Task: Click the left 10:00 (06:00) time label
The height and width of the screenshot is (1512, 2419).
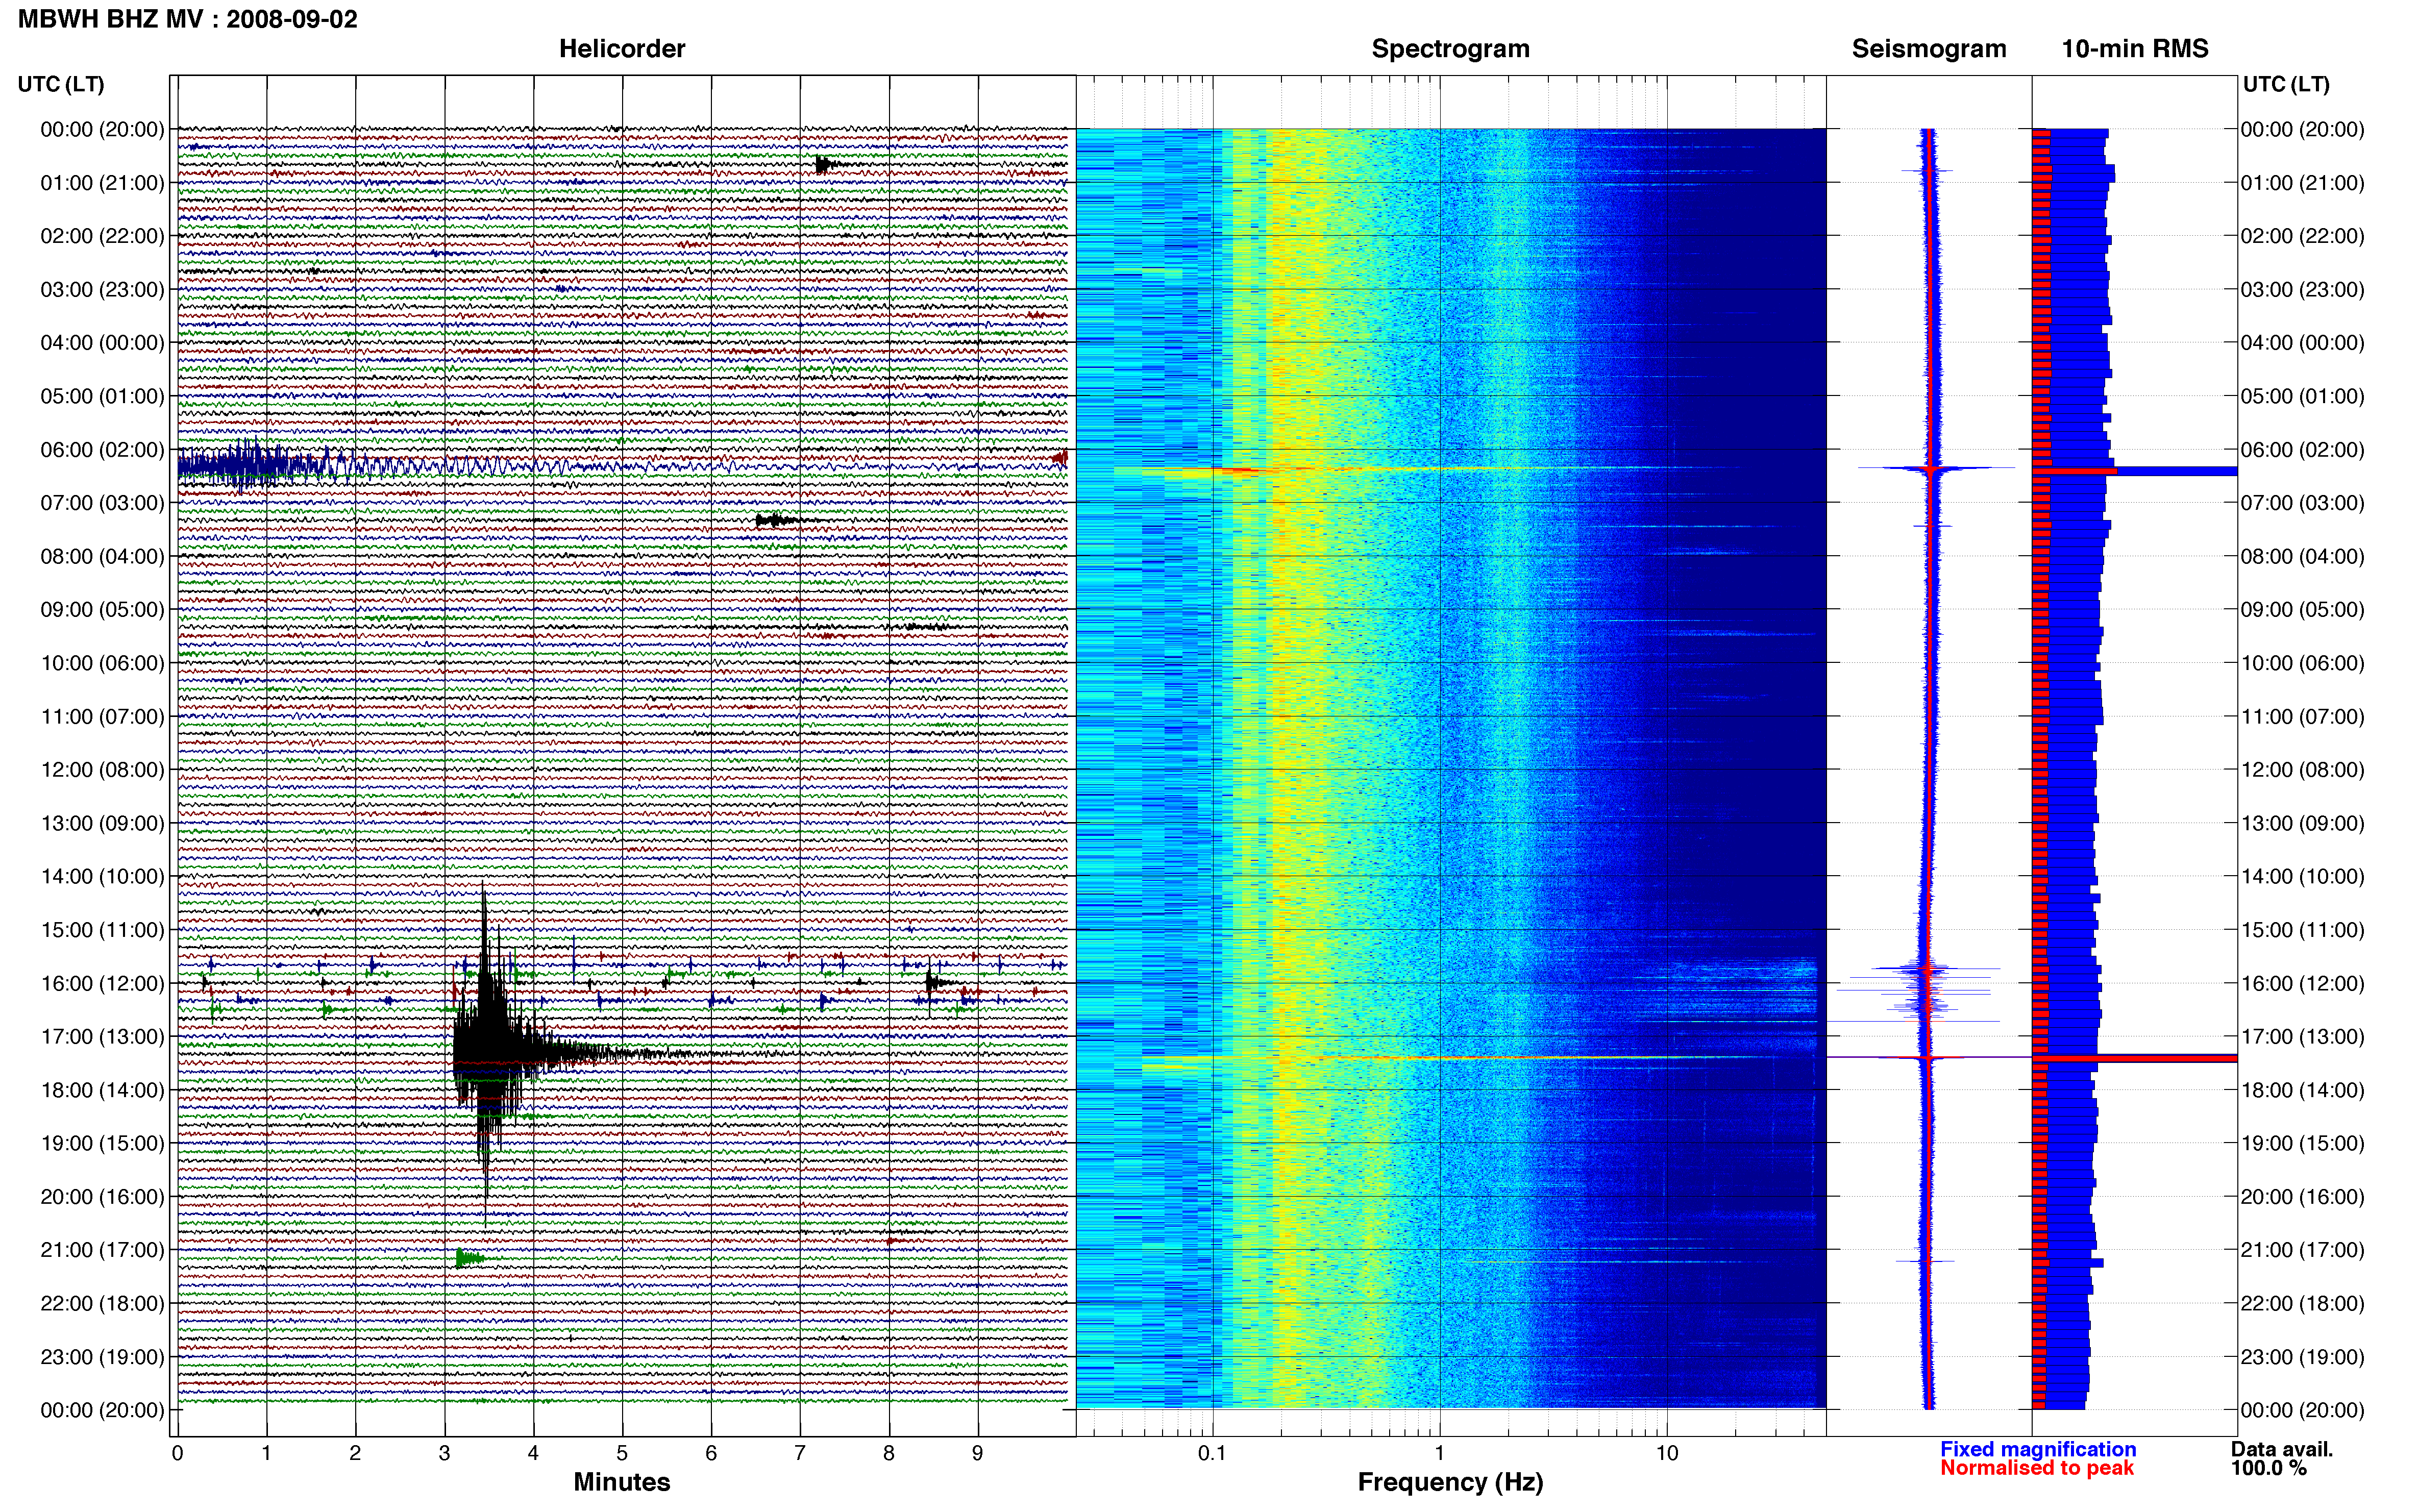Action: (x=102, y=663)
